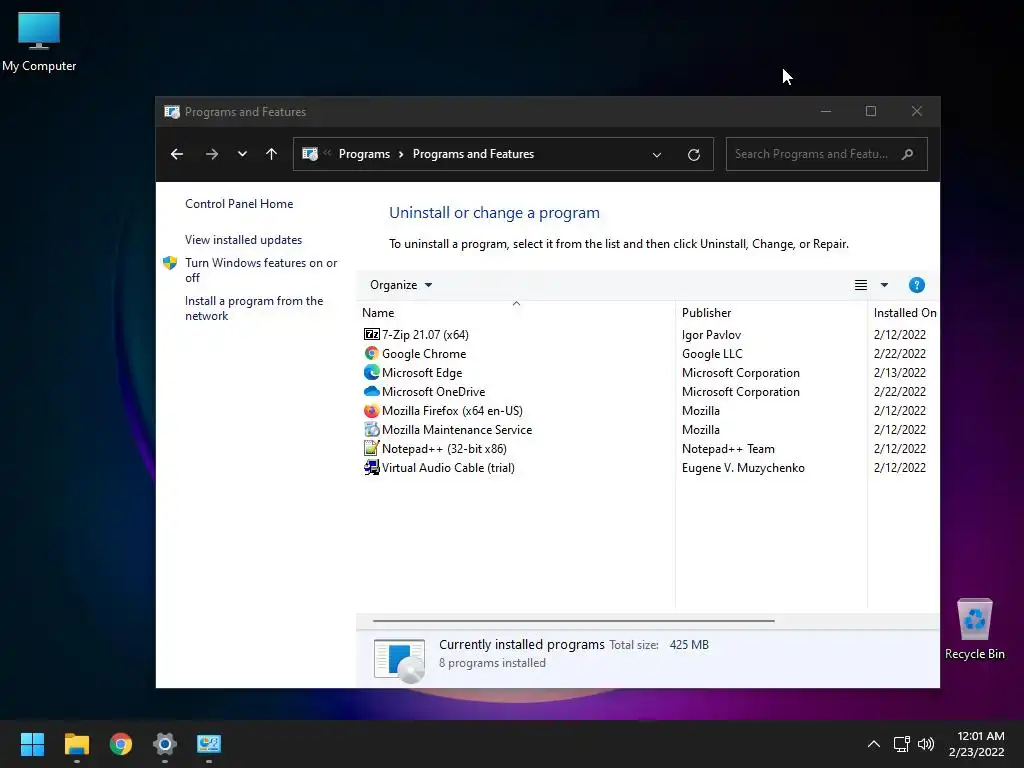Select the Microsoft OneDrive program name
This screenshot has height=768, width=1024.
[x=434, y=391]
